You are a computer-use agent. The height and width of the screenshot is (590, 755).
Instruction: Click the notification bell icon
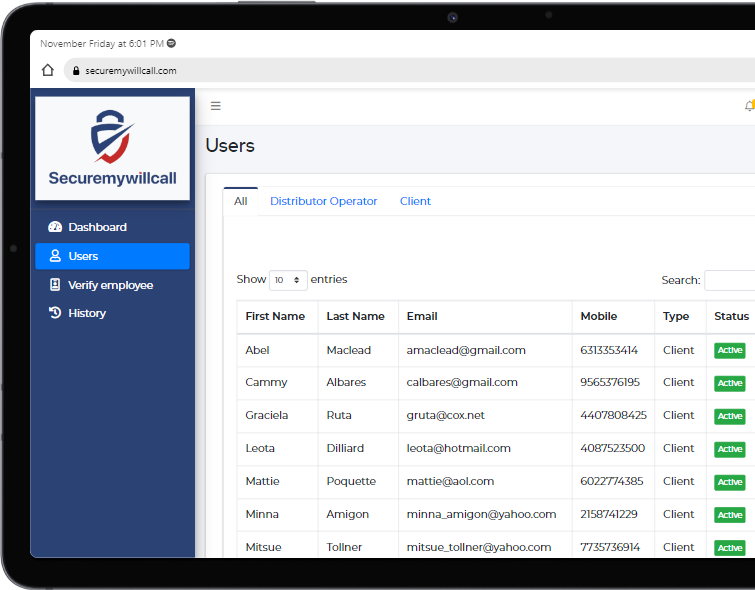749,106
